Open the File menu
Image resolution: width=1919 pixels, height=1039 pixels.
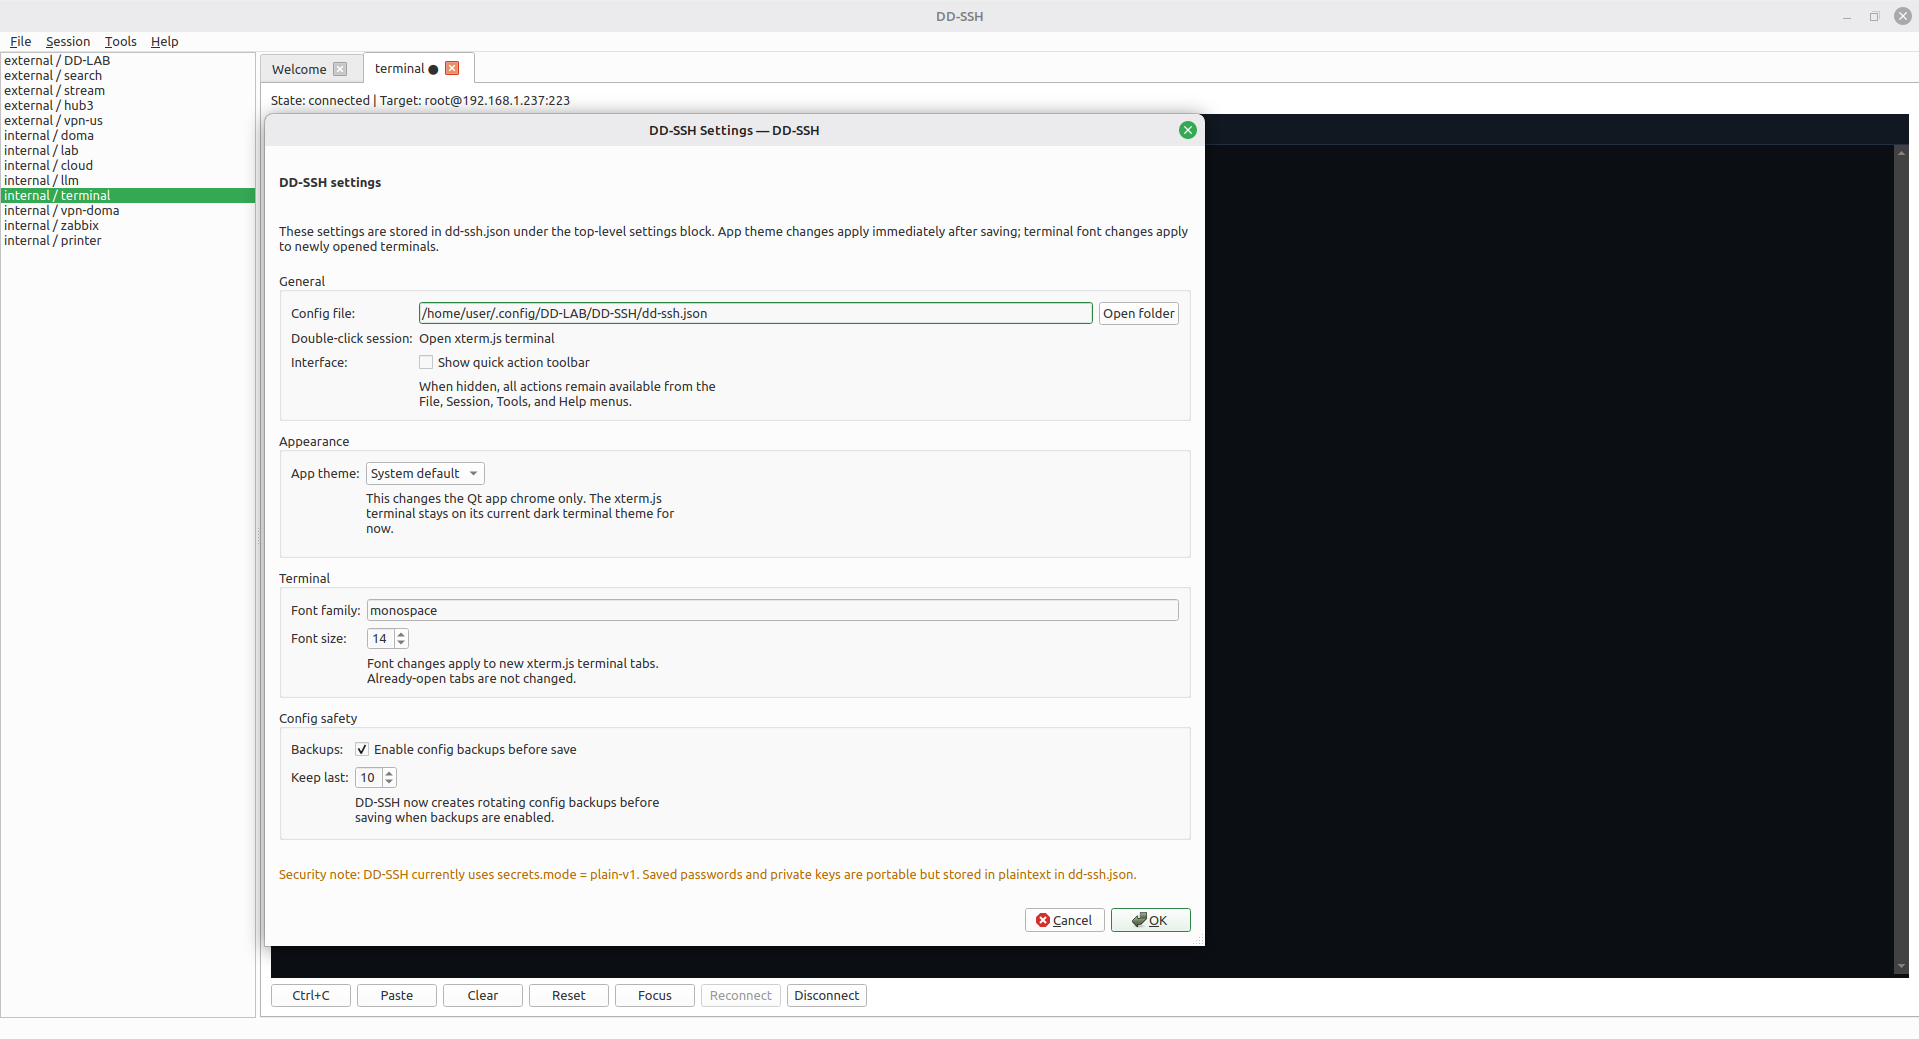point(20,41)
